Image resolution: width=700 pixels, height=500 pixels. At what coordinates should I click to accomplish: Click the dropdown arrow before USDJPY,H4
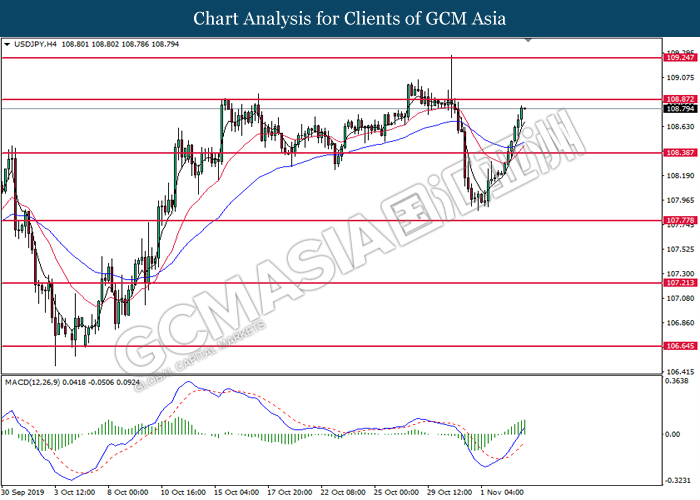point(7,45)
